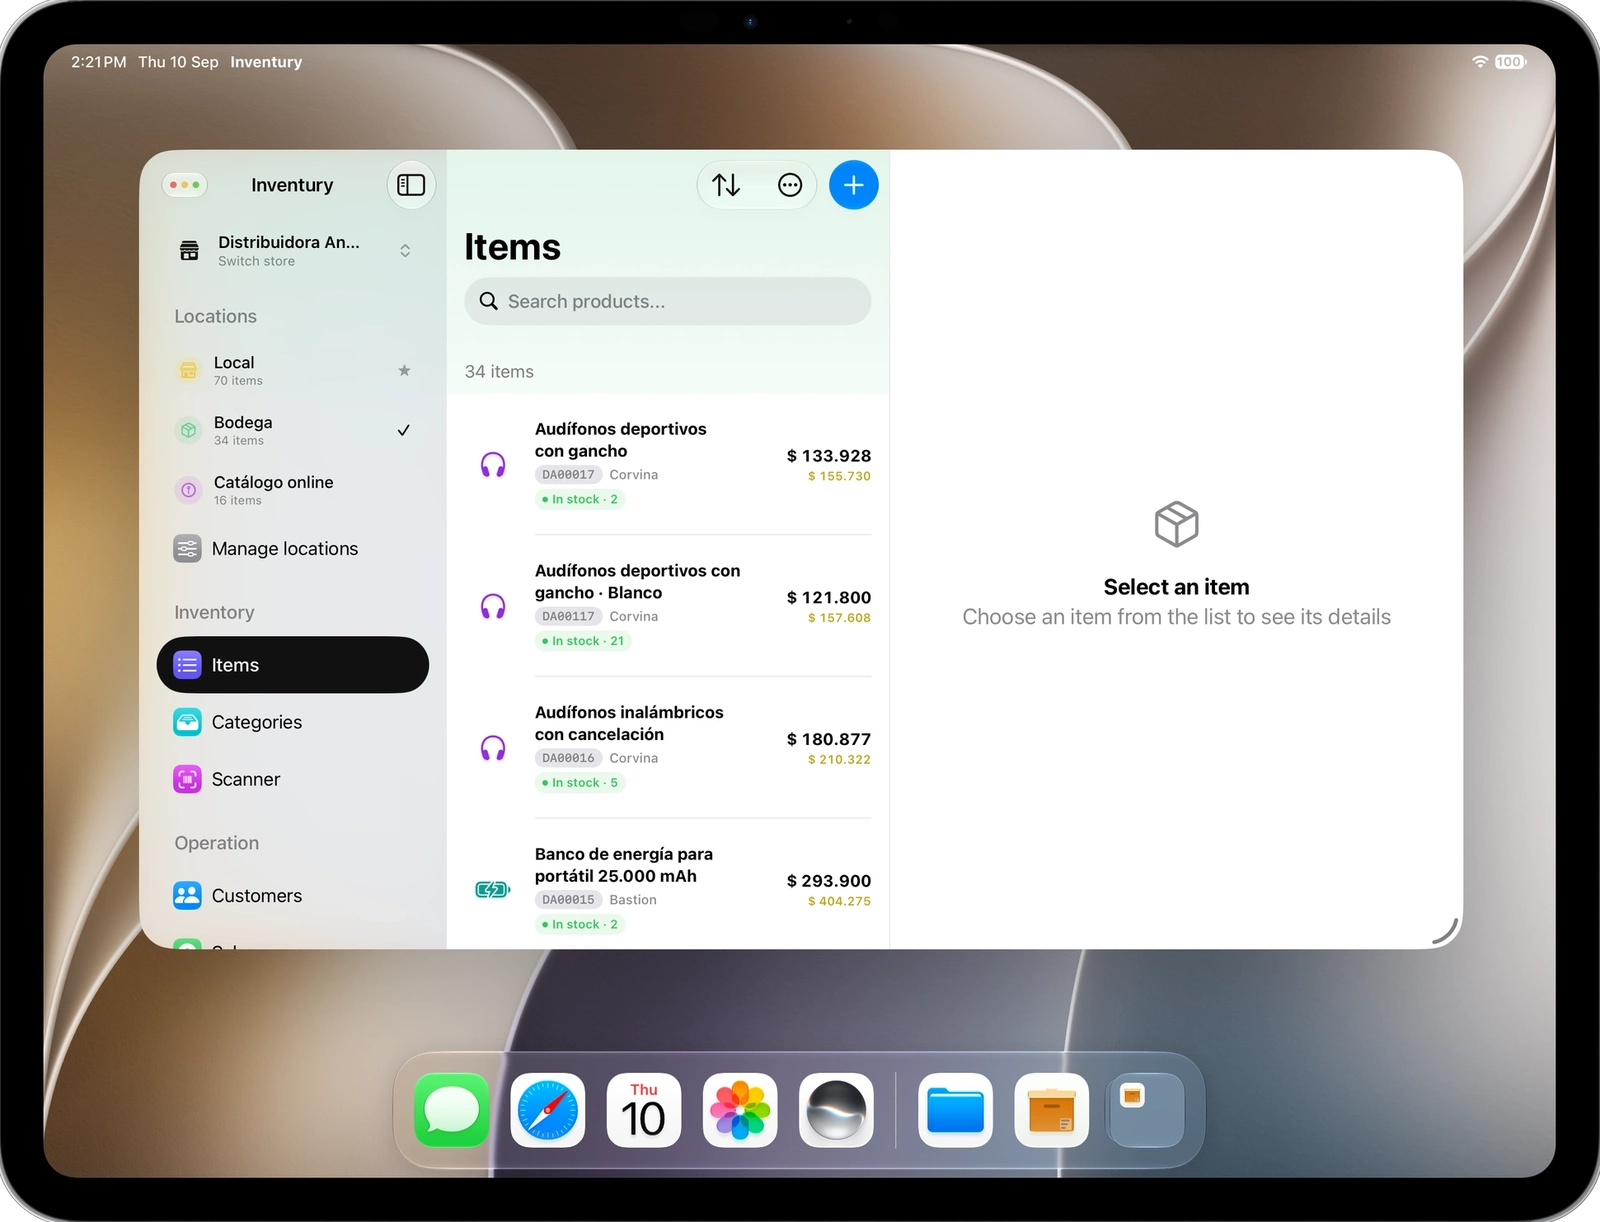Viewport: 1600px width, 1222px height.
Task: Click the 34 items count label
Action: click(499, 372)
